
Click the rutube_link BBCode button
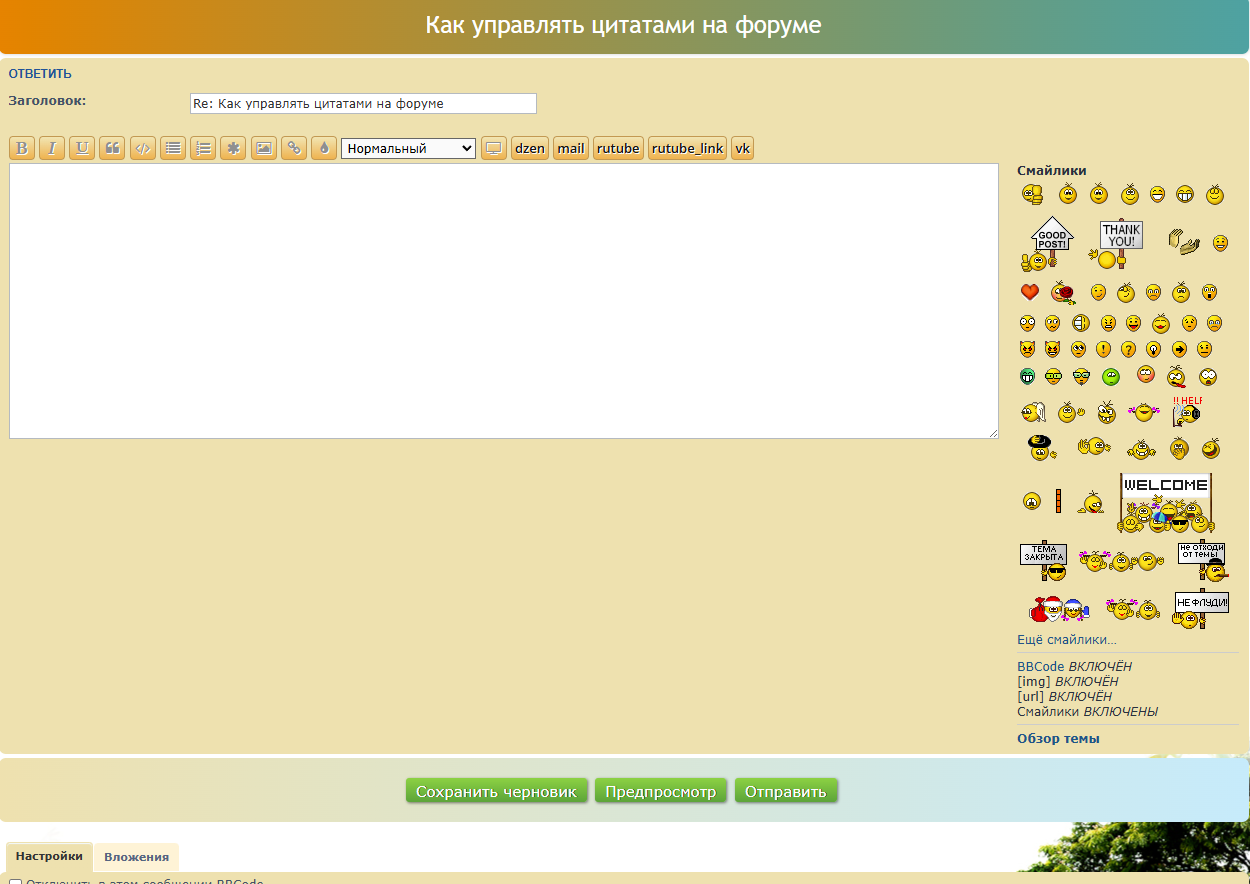pyautogui.click(x=687, y=148)
